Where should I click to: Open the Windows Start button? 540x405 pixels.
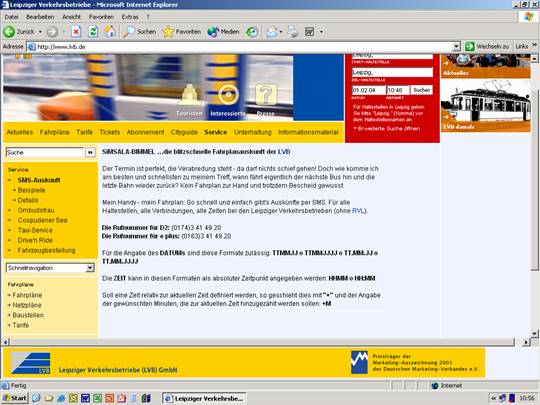15,398
